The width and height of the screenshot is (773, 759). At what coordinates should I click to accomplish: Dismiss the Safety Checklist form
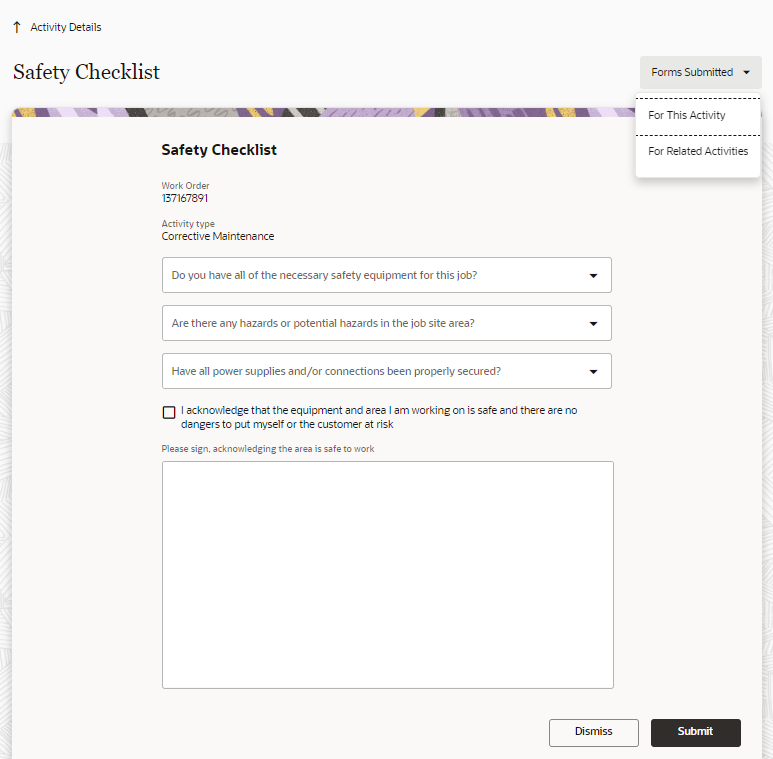click(x=594, y=732)
